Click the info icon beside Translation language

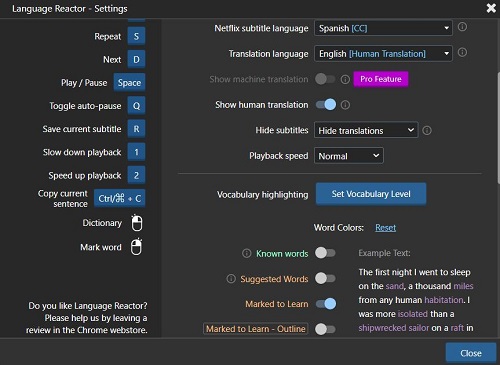coord(462,52)
